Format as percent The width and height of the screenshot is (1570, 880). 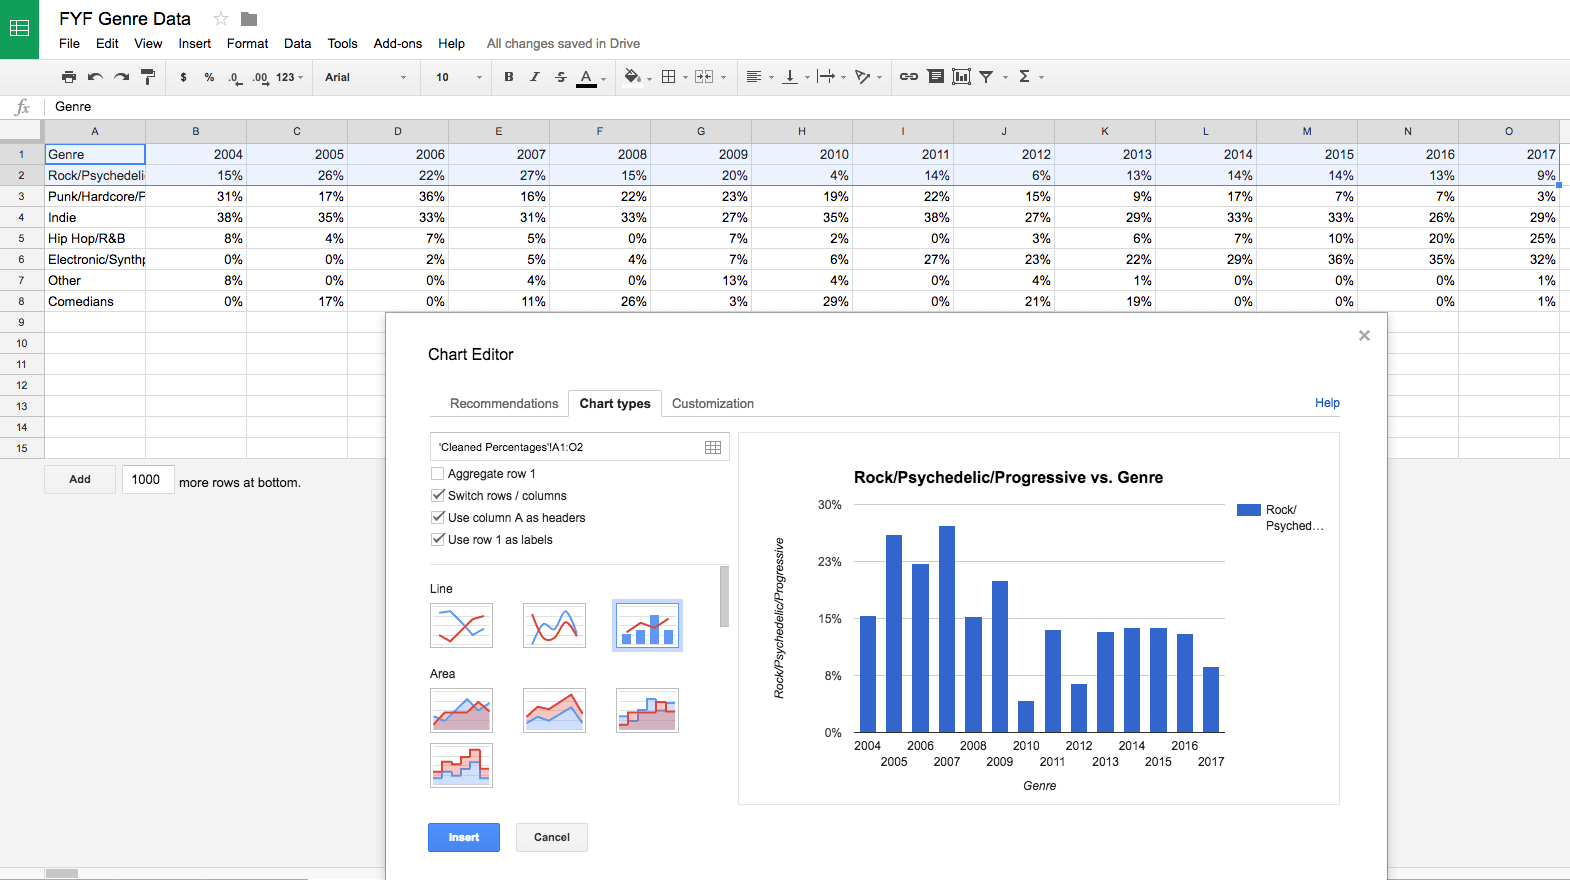[209, 77]
